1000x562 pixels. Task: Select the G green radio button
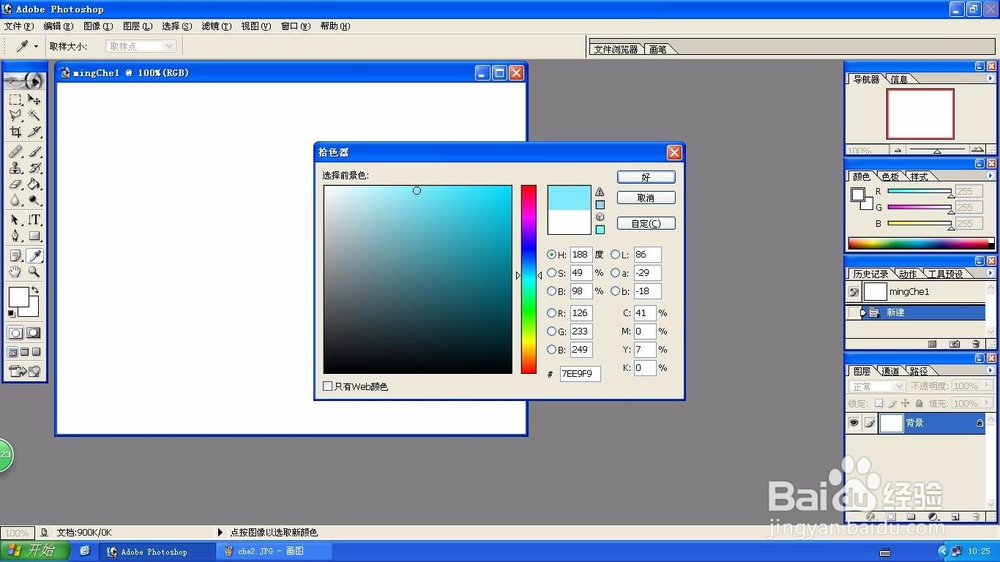click(x=552, y=331)
